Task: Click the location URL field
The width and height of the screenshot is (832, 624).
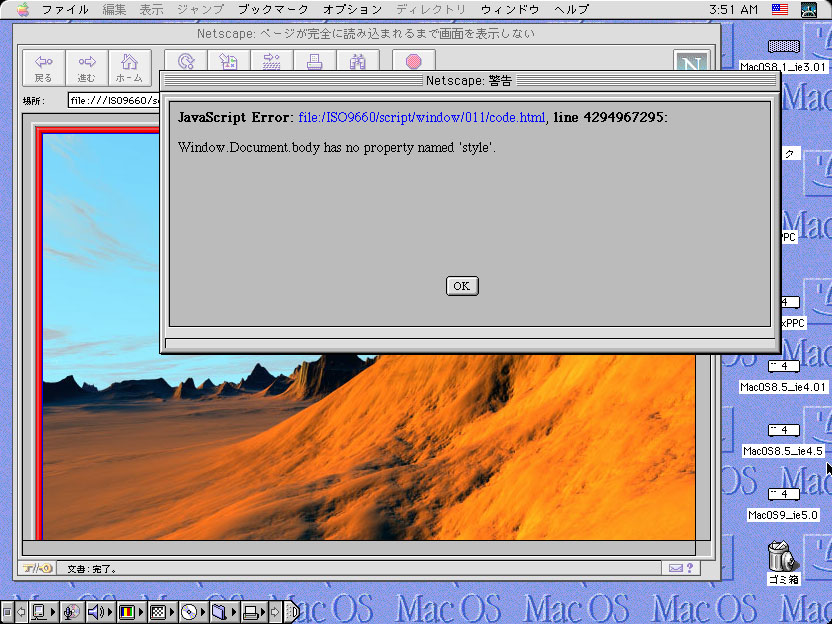Action: 114,100
